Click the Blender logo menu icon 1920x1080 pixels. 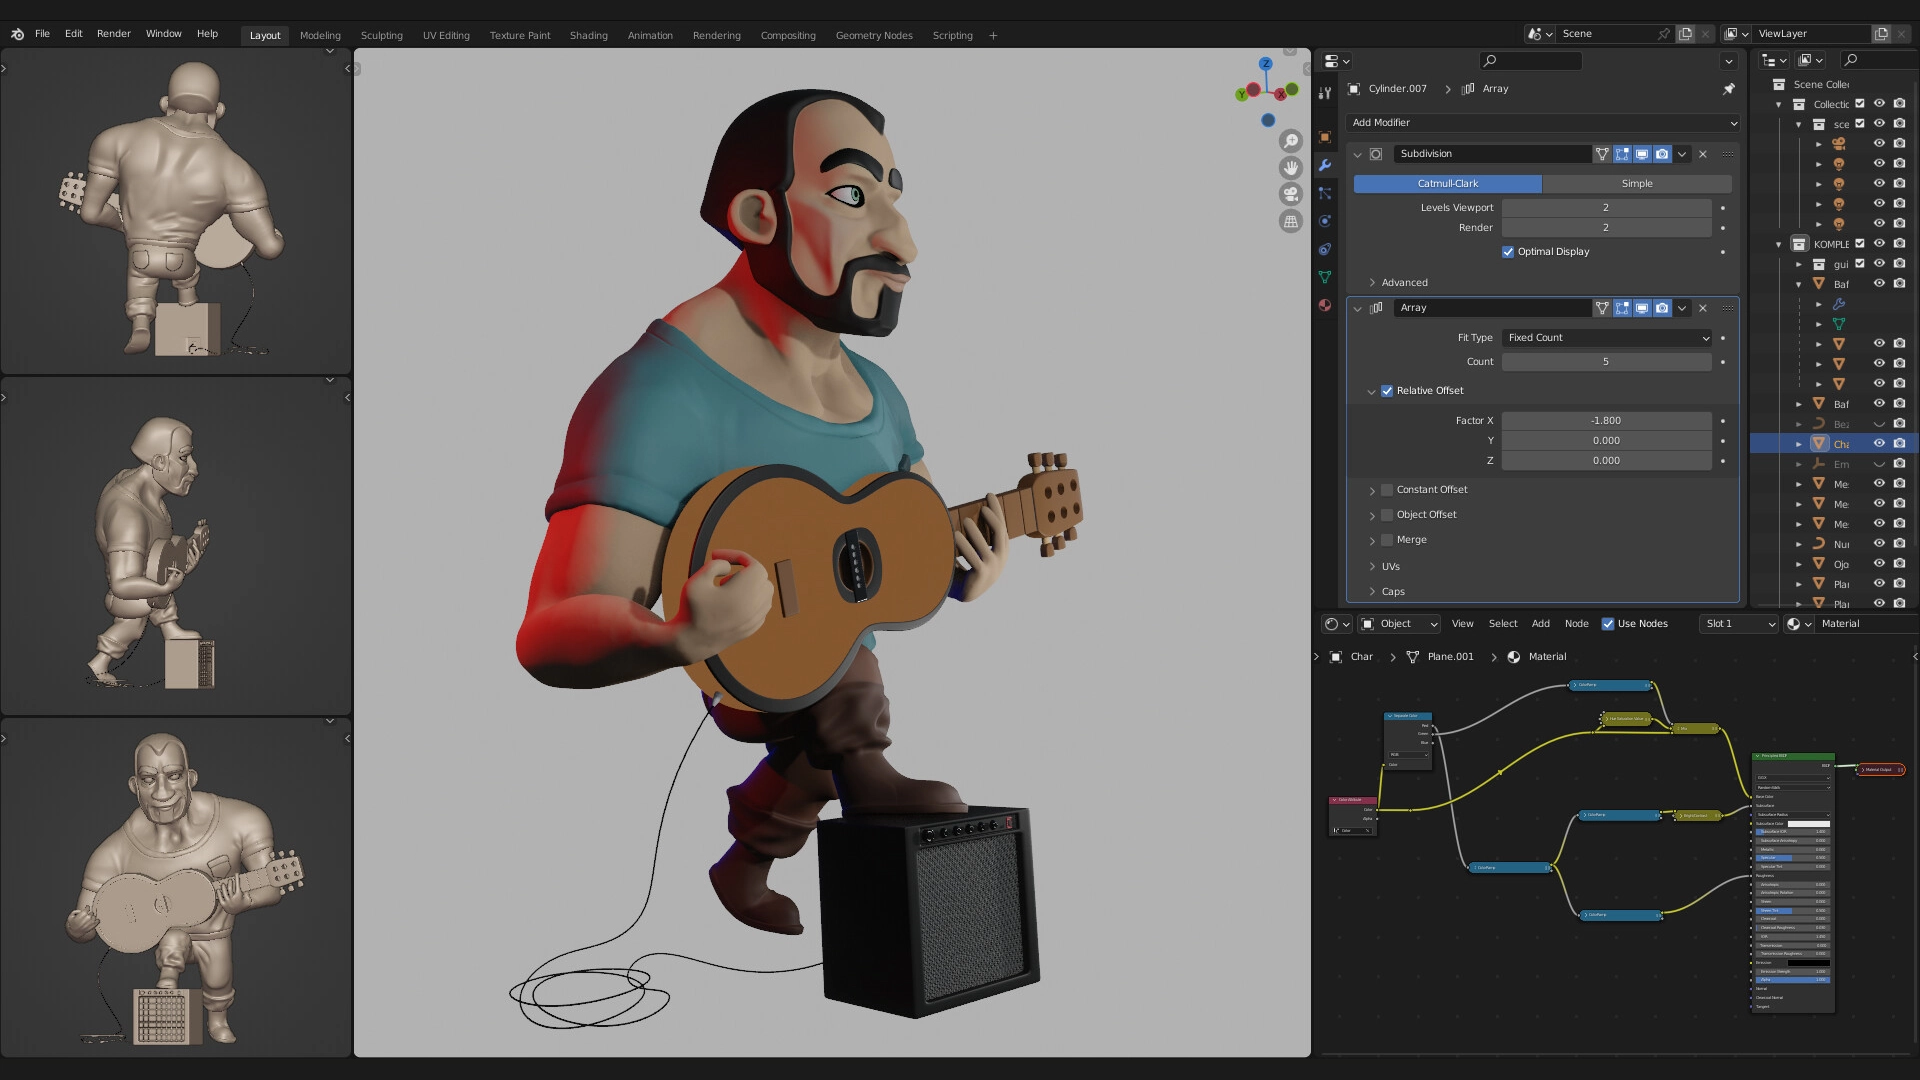17,34
